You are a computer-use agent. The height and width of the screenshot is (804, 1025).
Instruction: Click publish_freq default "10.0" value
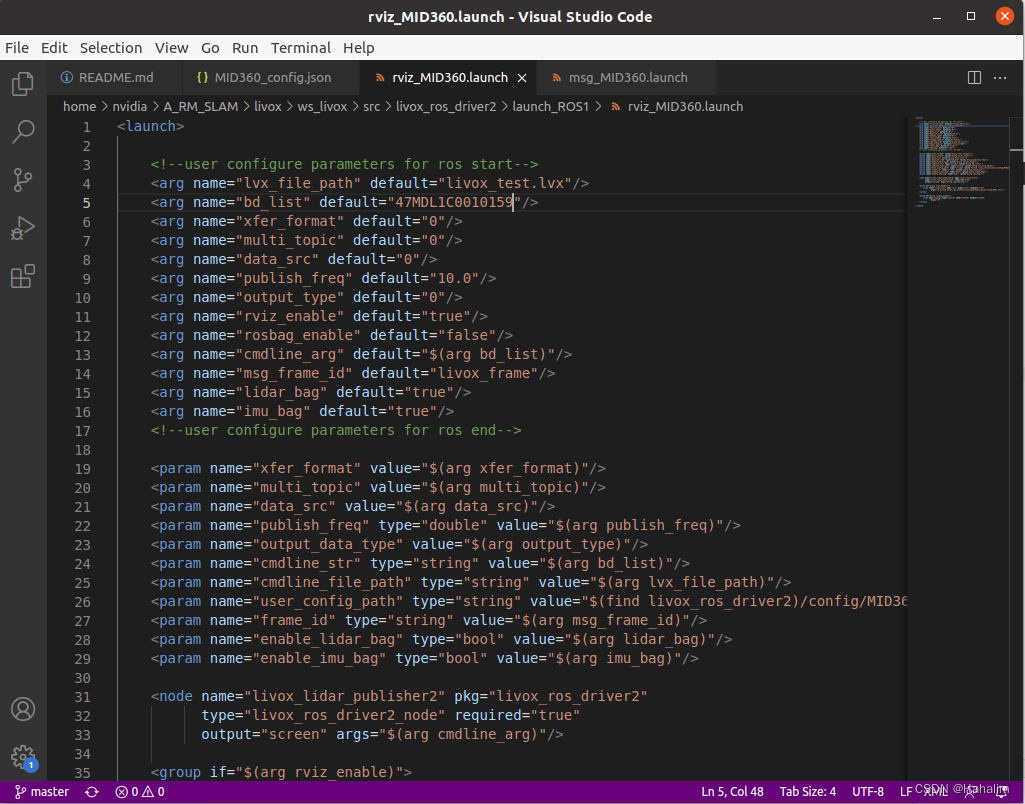click(x=454, y=278)
